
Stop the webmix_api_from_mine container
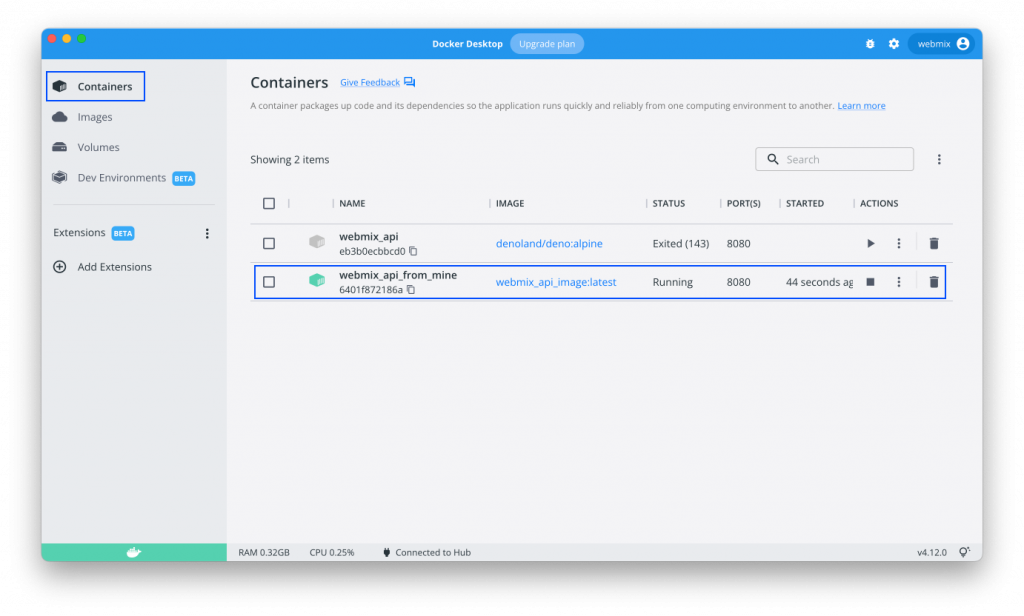coord(871,282)
